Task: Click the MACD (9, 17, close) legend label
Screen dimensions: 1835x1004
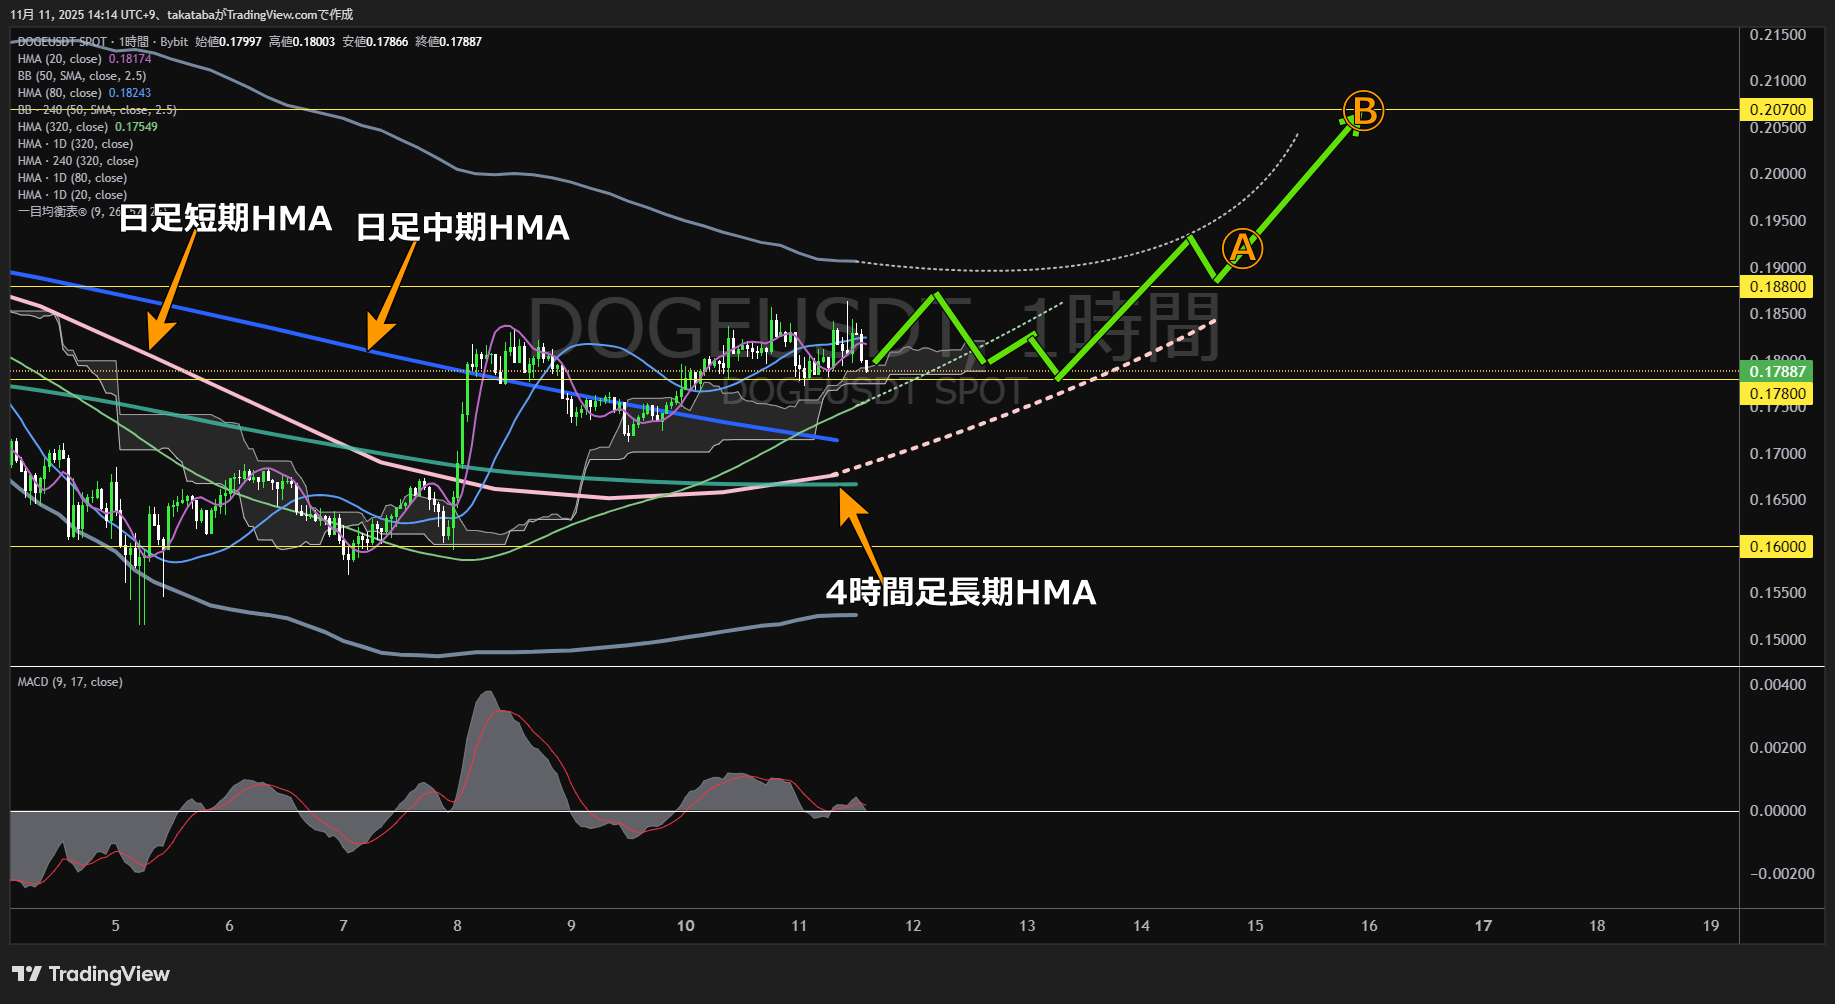Action: [70, 682]
